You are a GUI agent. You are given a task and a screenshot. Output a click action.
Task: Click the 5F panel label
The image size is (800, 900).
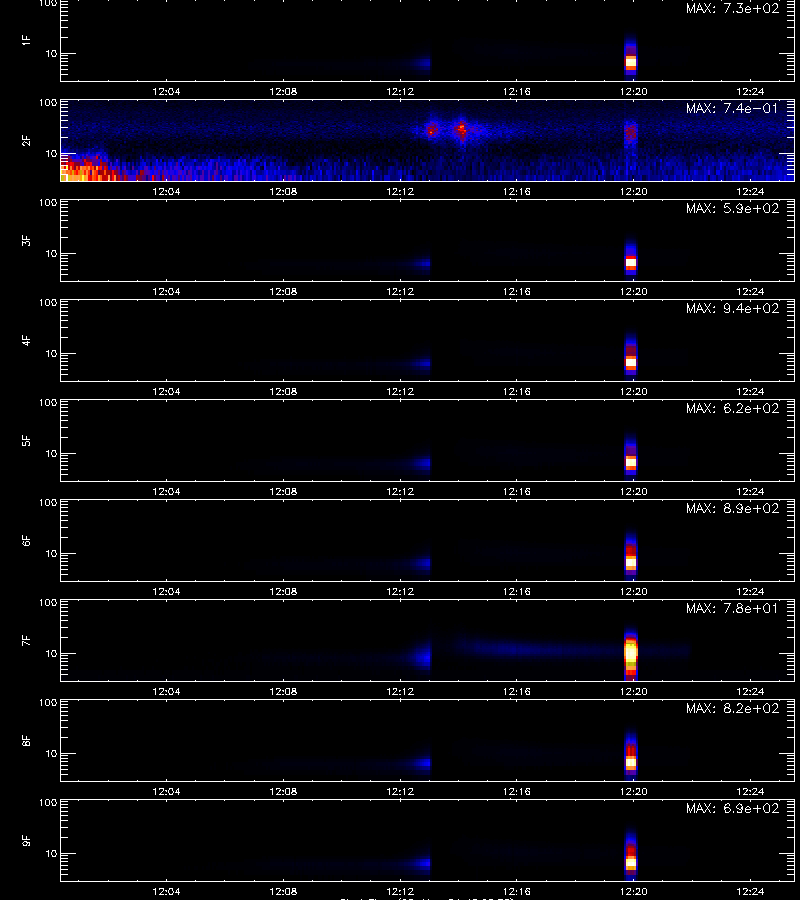[26, 440]
